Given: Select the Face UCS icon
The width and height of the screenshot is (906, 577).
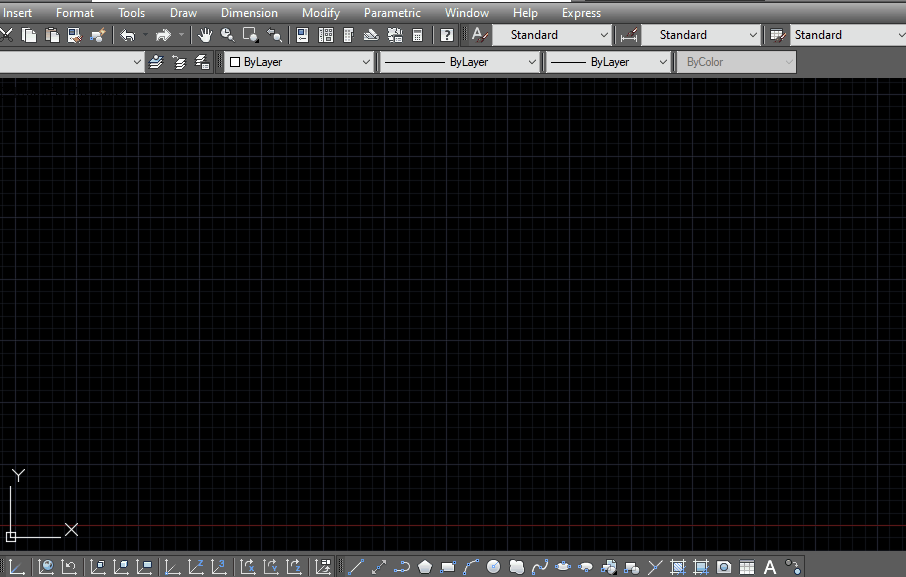Looking at the screenshot, I should 98,567.
